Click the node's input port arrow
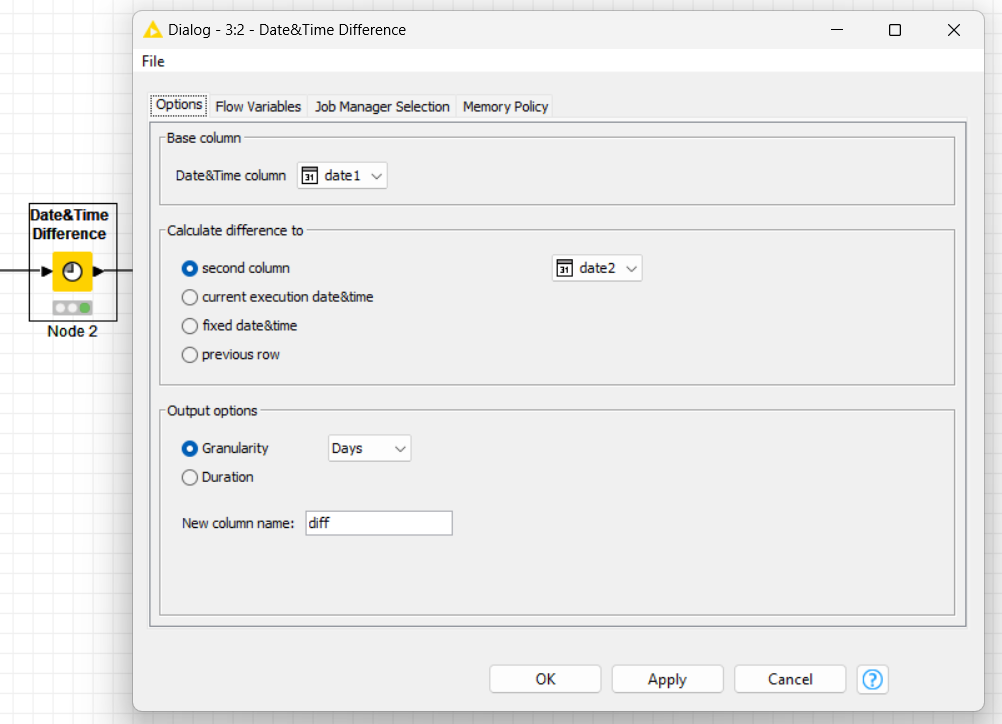The width and height of the screenshot is (1002, 724). pos(46,272)
